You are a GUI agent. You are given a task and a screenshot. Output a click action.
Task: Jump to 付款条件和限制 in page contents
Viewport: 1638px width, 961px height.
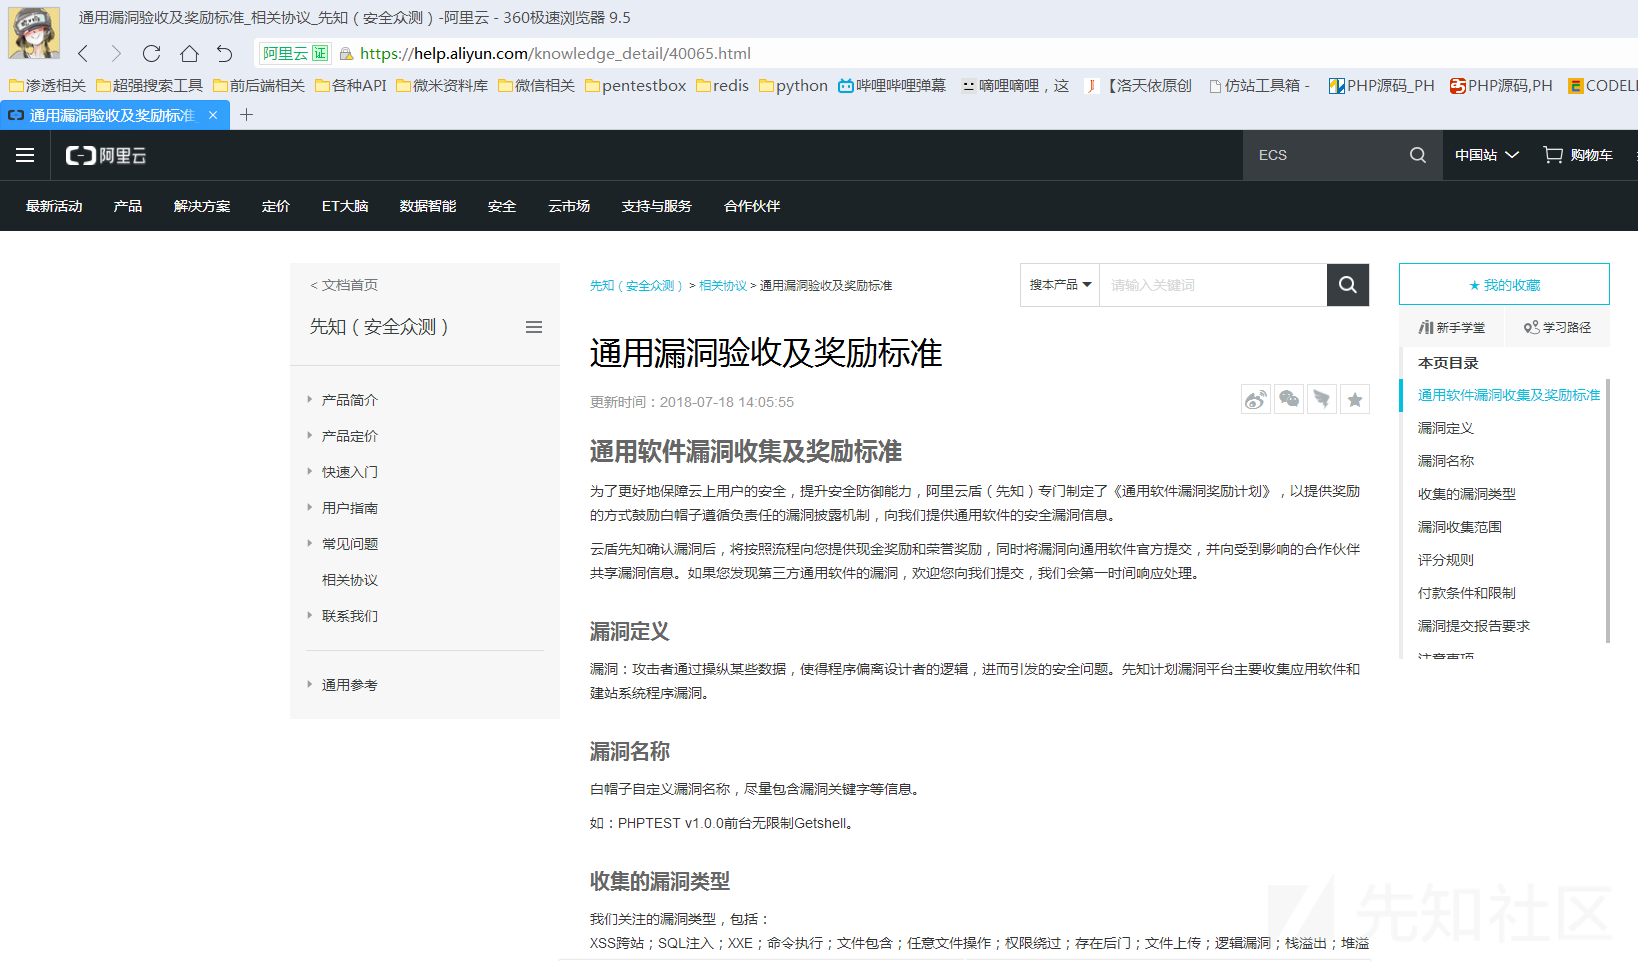(1467, 593)
